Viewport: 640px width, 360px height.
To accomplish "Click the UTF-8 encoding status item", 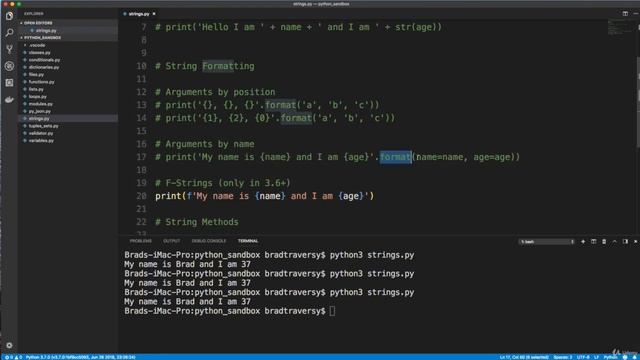I will [583, 357].
